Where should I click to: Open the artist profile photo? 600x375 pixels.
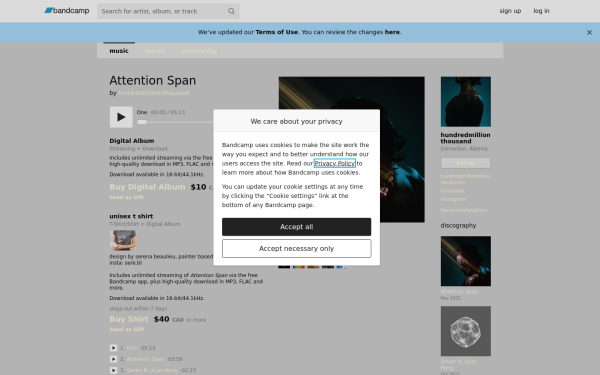466,102
